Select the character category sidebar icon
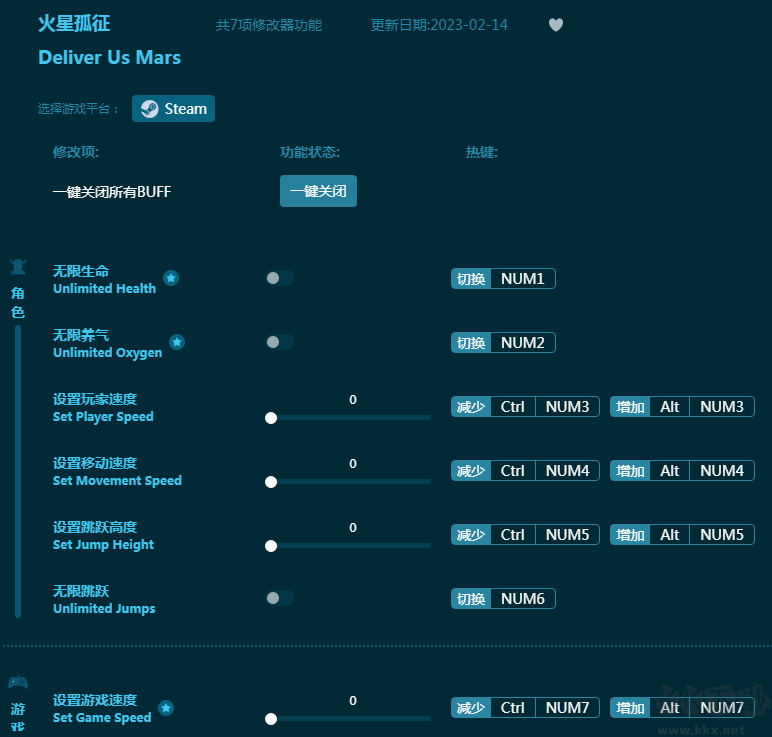 [17, 267]
